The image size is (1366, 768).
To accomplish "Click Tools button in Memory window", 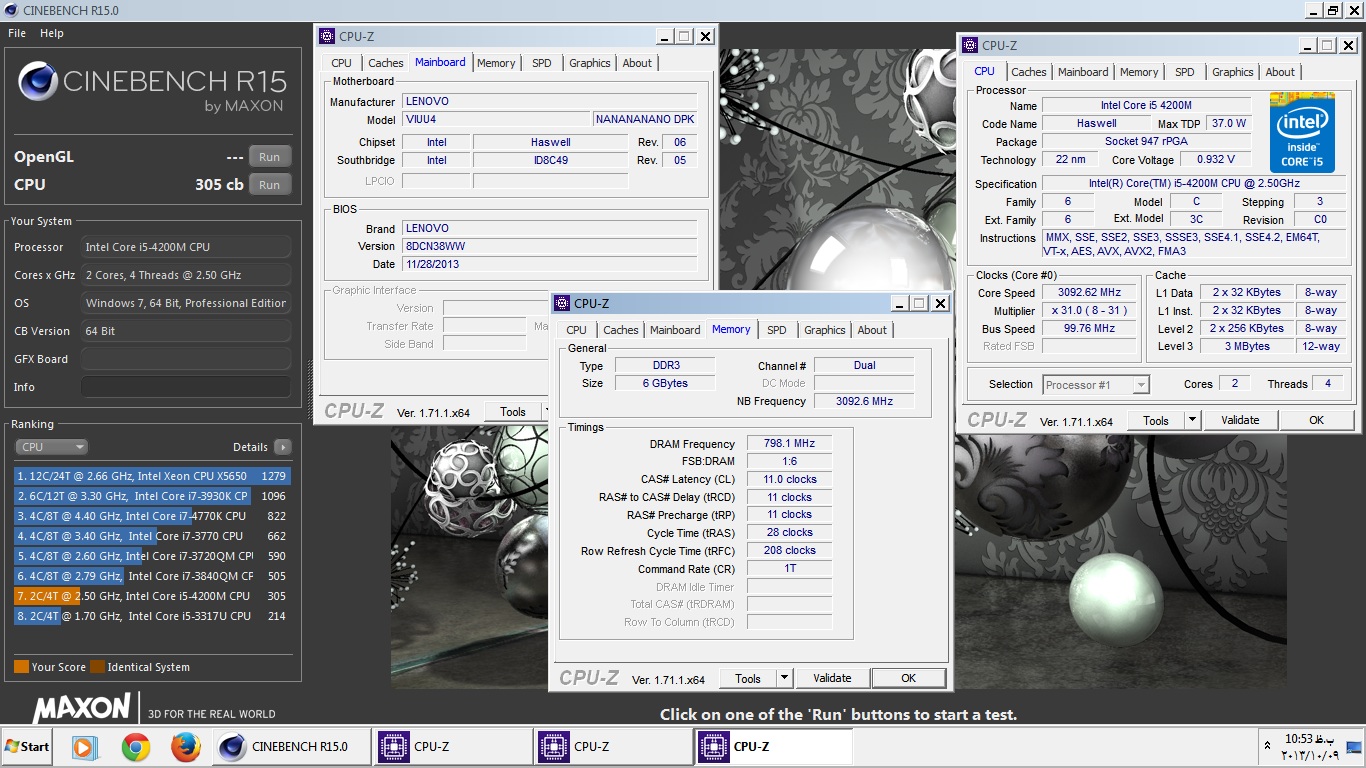I will coord(748,678).
